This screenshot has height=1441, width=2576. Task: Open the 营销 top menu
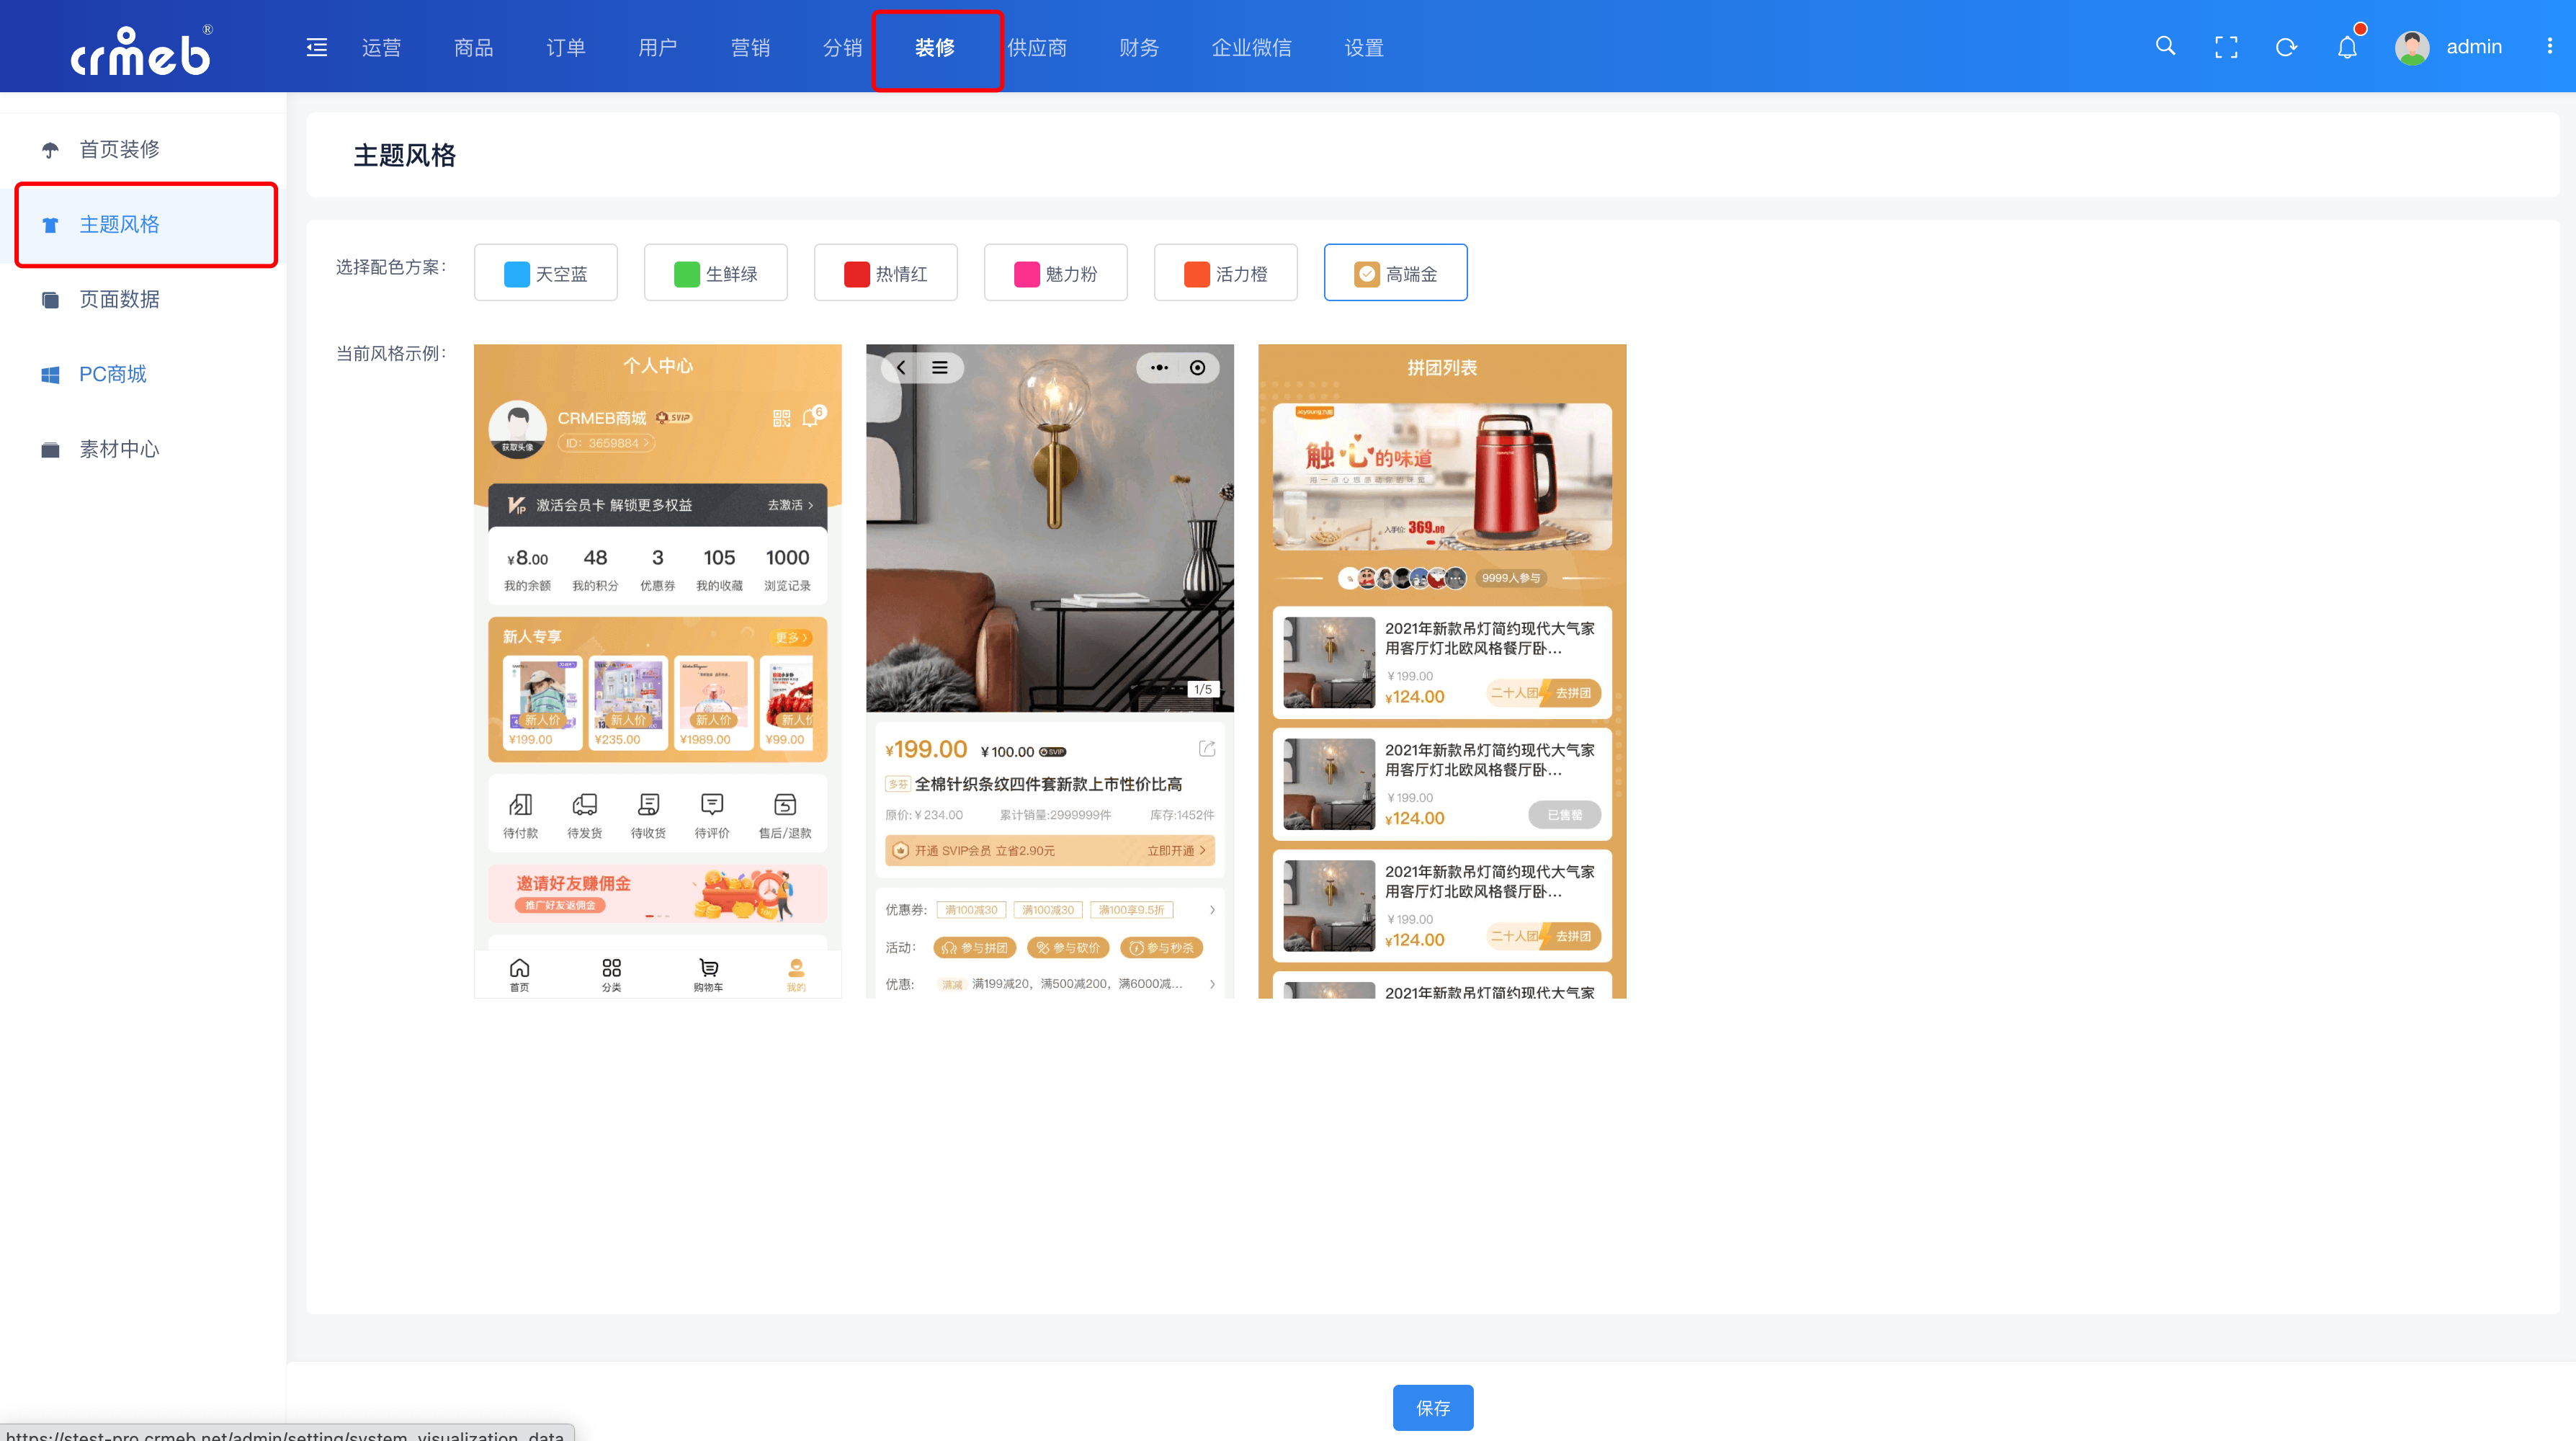click(x=750, y=47)
